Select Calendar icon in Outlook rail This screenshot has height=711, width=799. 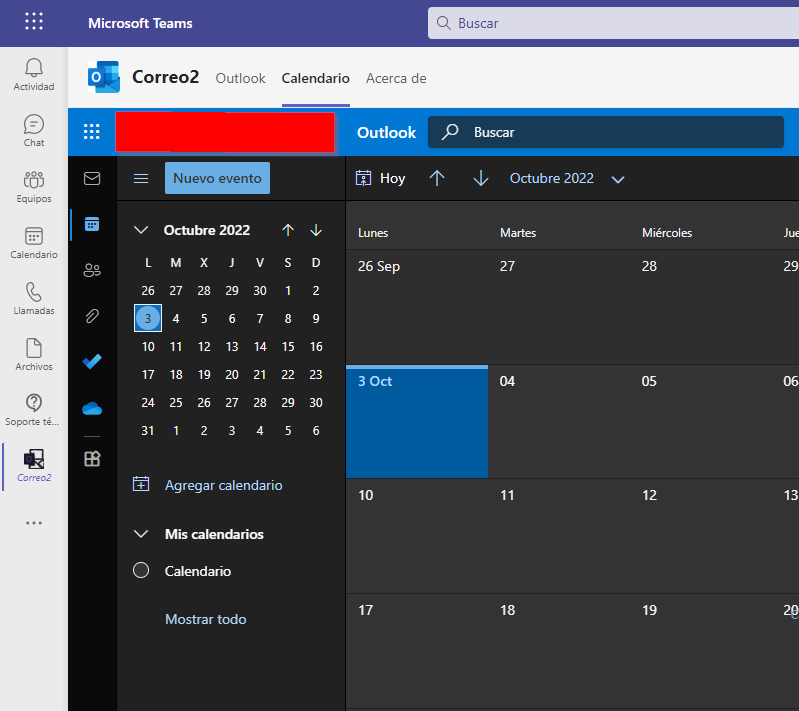[x=92, y=224]
